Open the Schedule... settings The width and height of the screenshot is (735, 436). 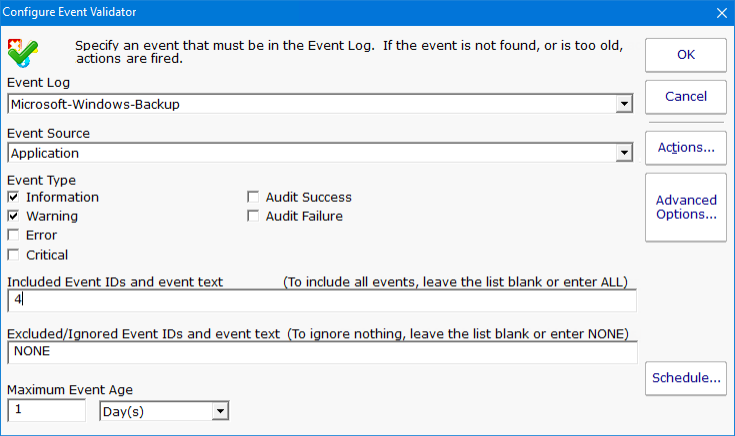685,378
